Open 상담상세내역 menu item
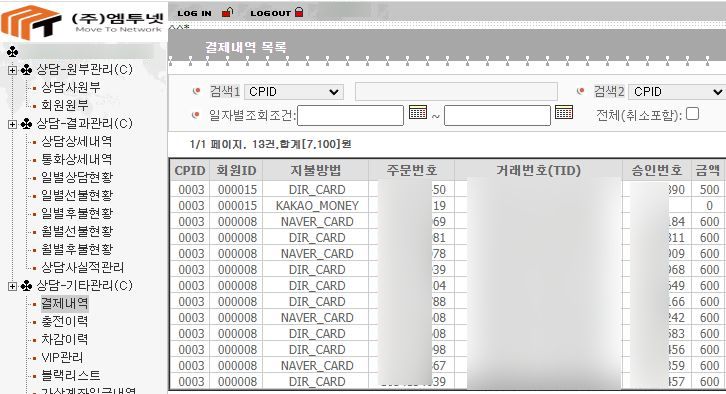726x394 pixels. [76, 141]
